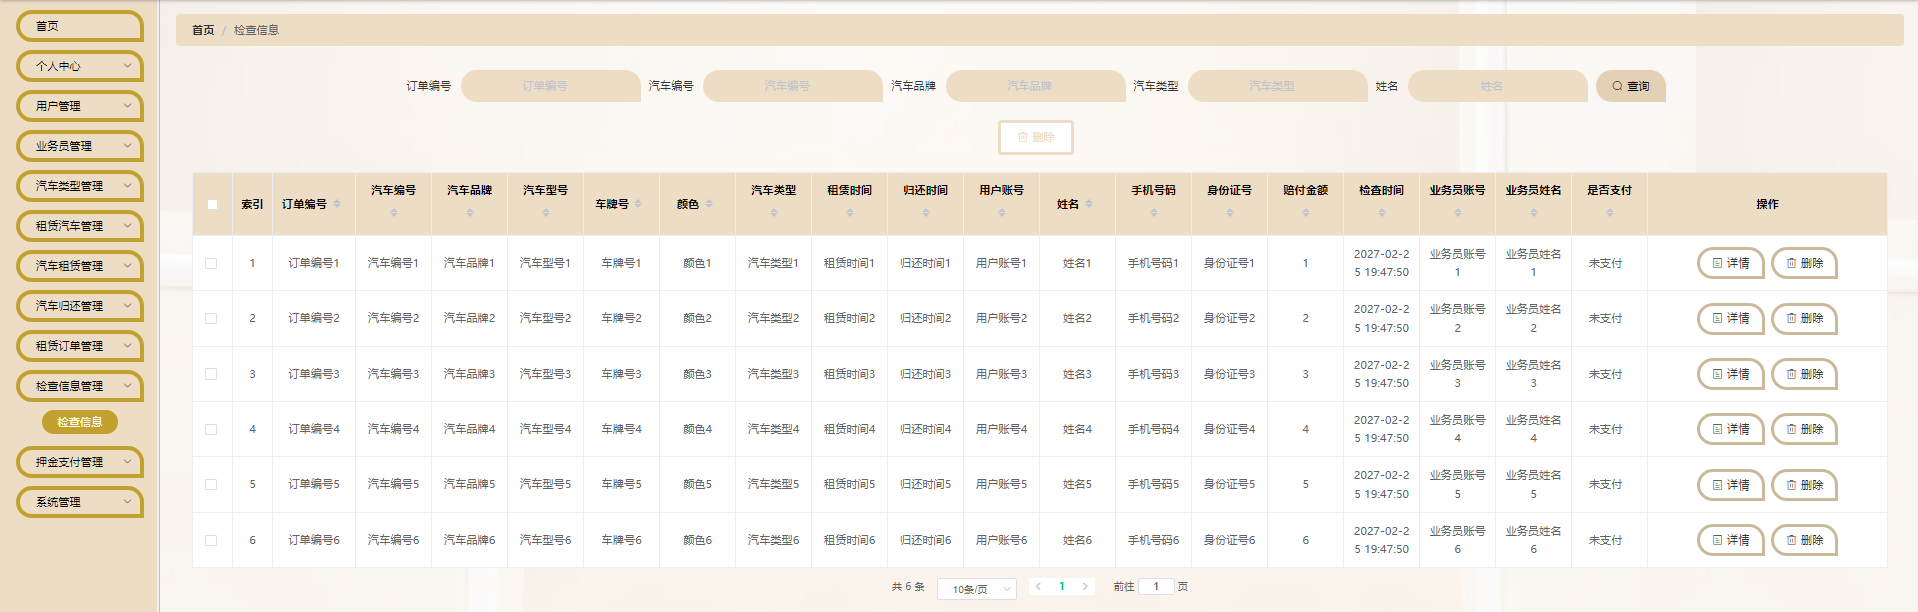Sort by 订单编号 column sort icon
Viewport: 1918px width, 612px height.
click(337, 204)
